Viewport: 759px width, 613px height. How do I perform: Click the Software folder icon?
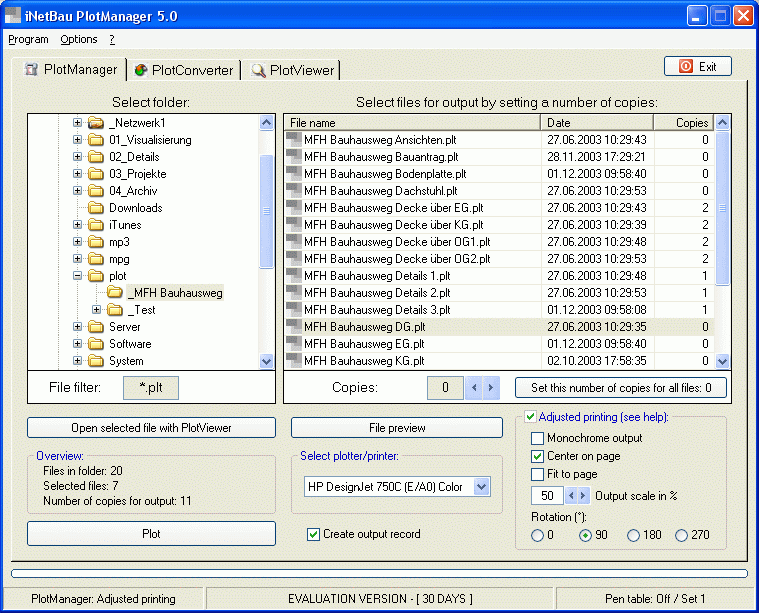[x=96, y=344]
